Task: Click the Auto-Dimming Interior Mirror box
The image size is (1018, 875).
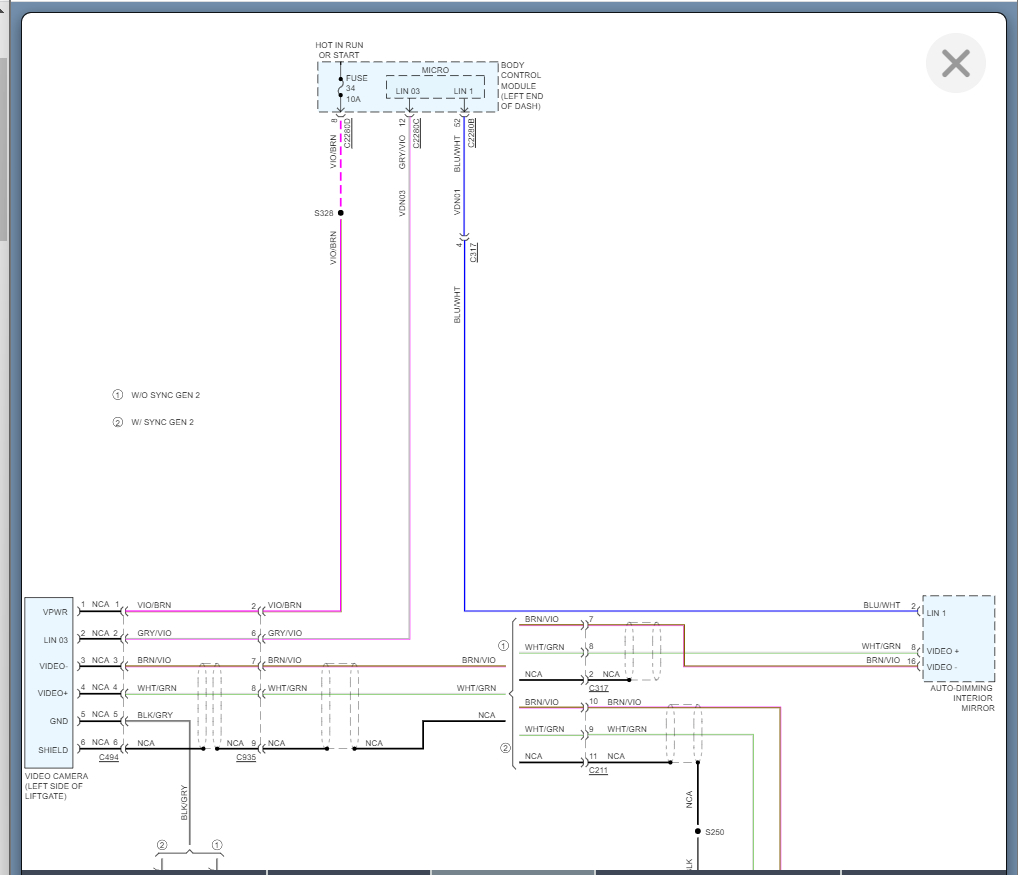Action: (958, 638)
